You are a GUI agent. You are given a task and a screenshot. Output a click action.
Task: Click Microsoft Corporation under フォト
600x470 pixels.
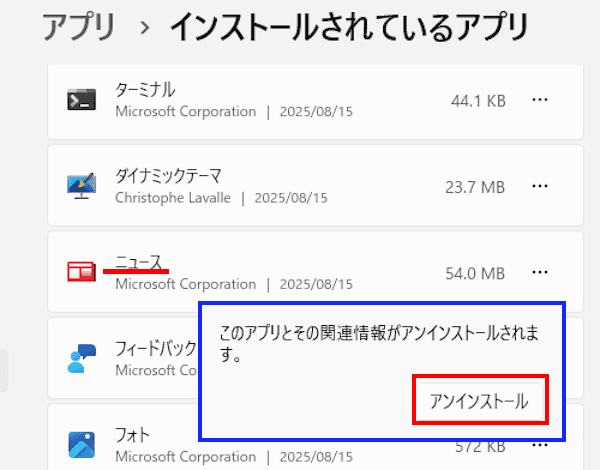coord(186,457)
